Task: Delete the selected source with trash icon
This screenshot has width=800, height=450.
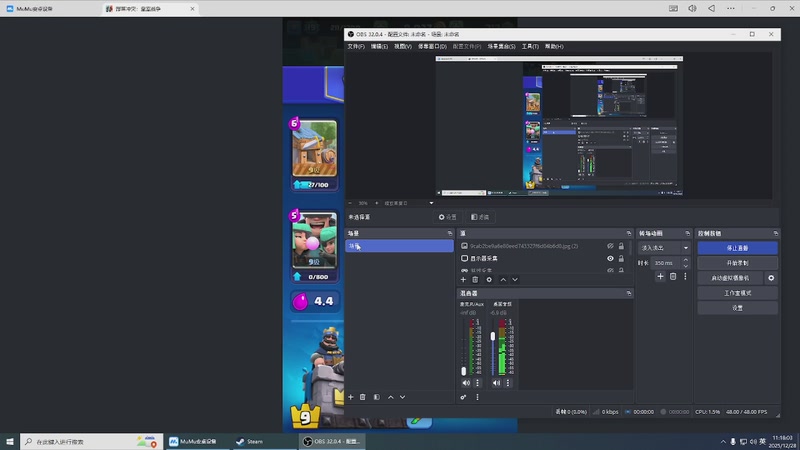Action: pyautogui.click(x=475, y=280)
